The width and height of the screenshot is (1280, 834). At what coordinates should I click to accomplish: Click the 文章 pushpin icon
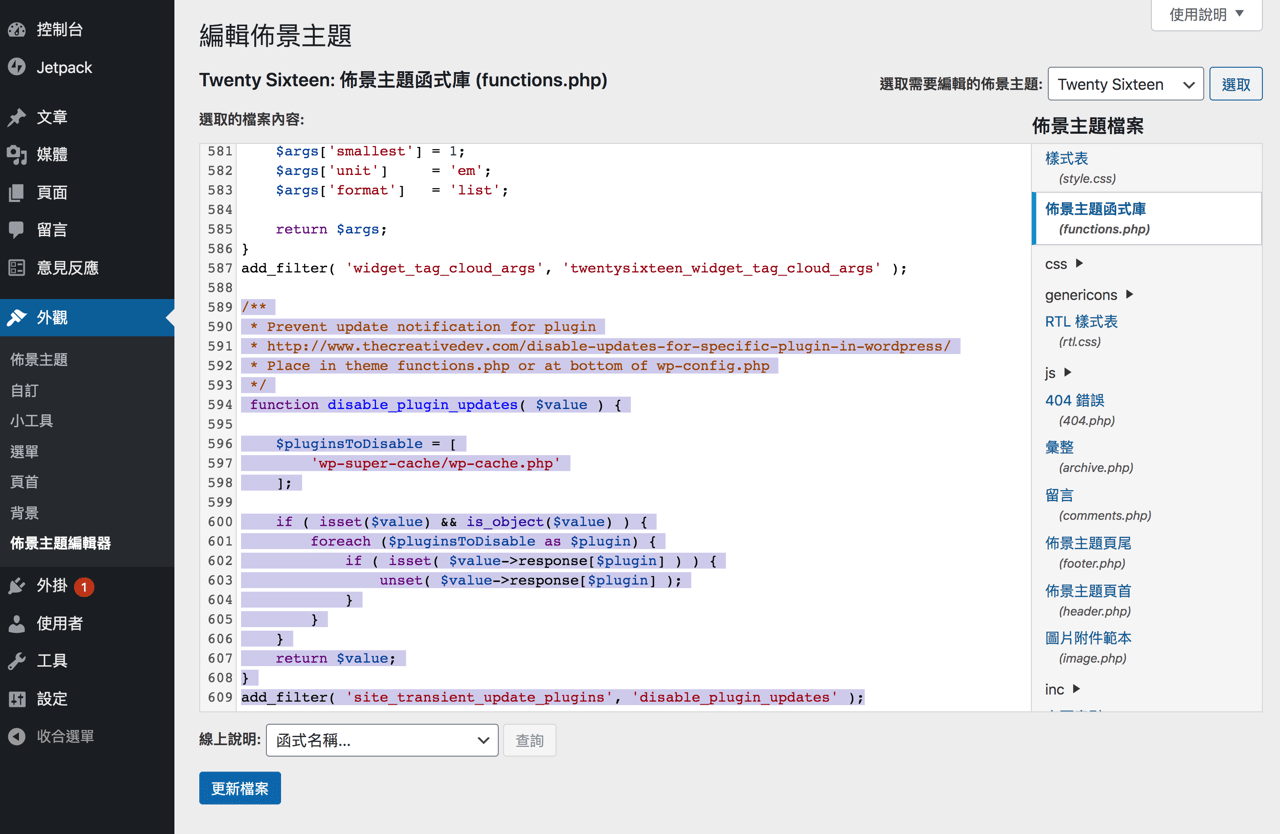pyautogui.click(x=17, y=117)
